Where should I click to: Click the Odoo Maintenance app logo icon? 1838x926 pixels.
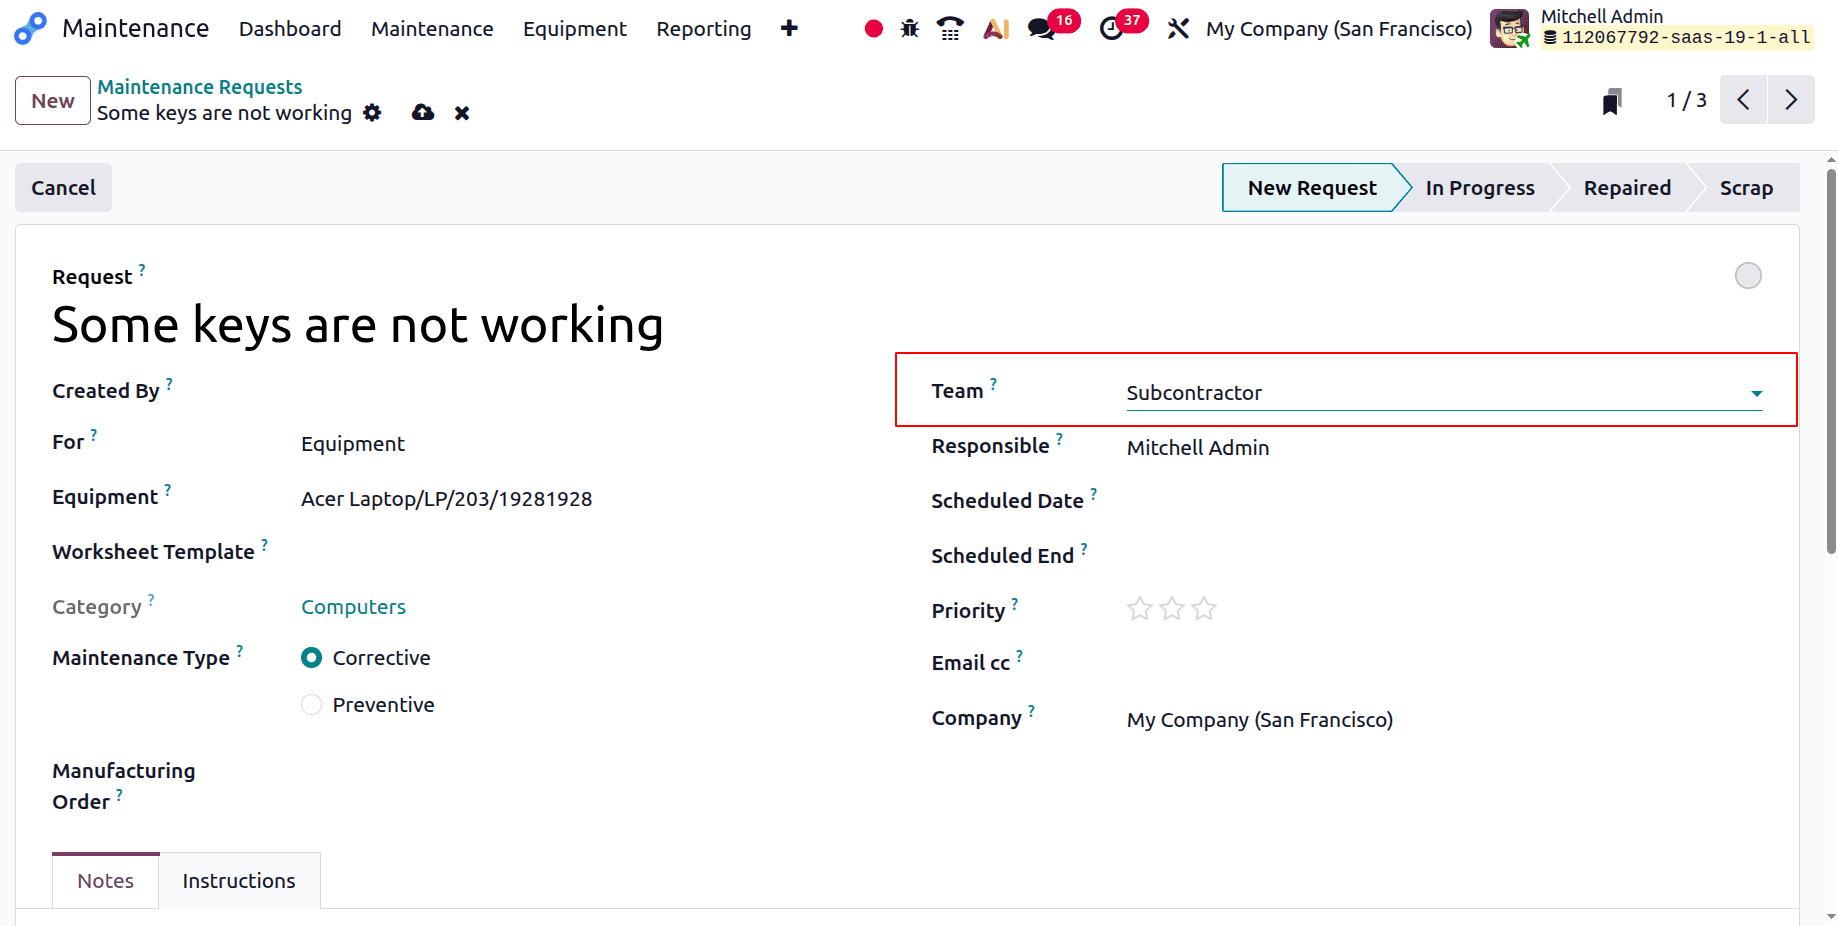(30, 28)
